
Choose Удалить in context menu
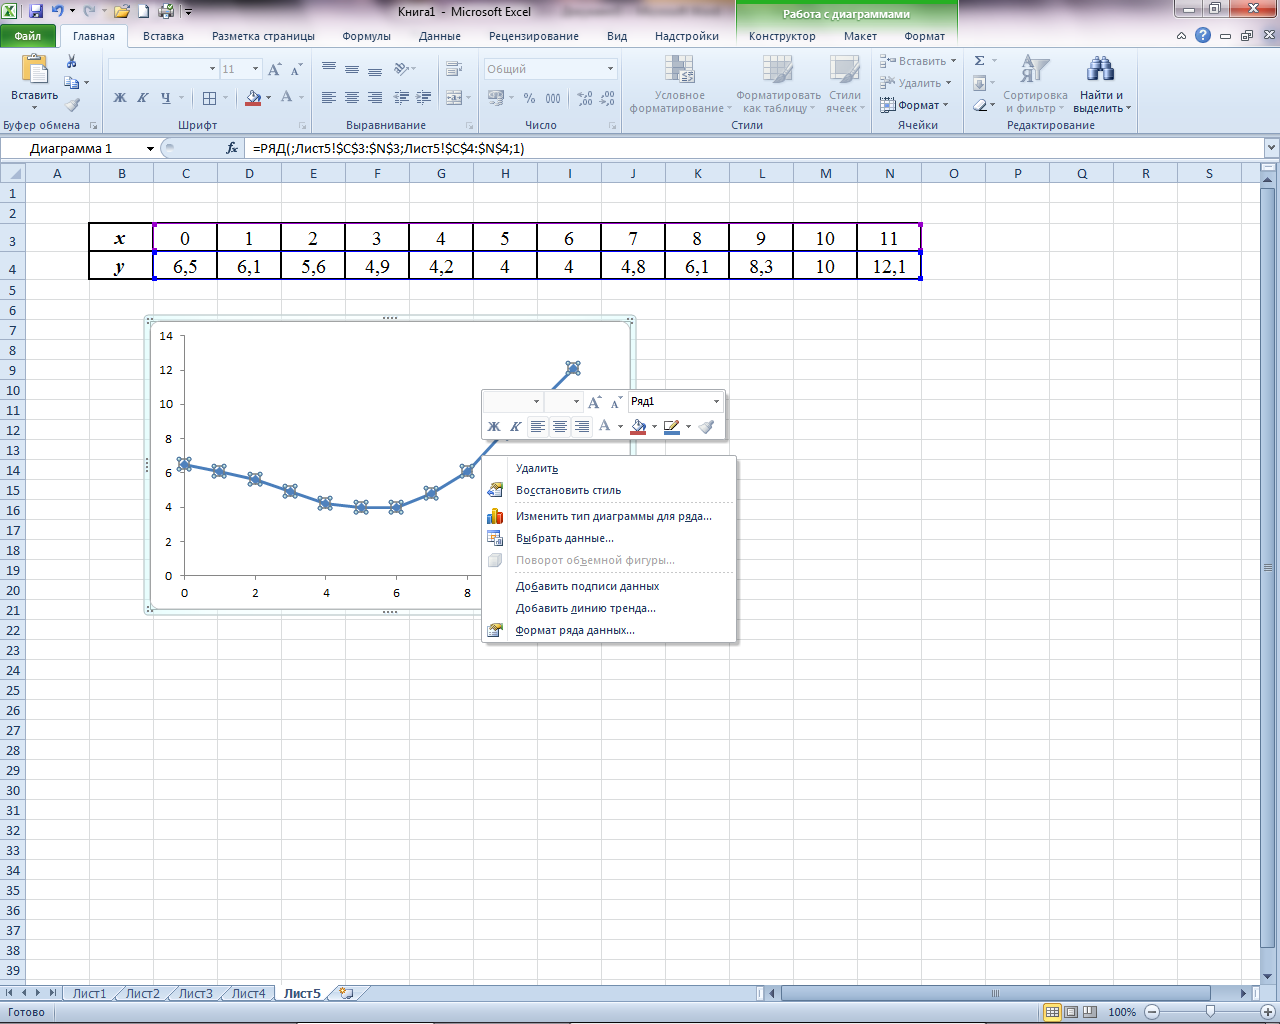[x=610, y=468]
